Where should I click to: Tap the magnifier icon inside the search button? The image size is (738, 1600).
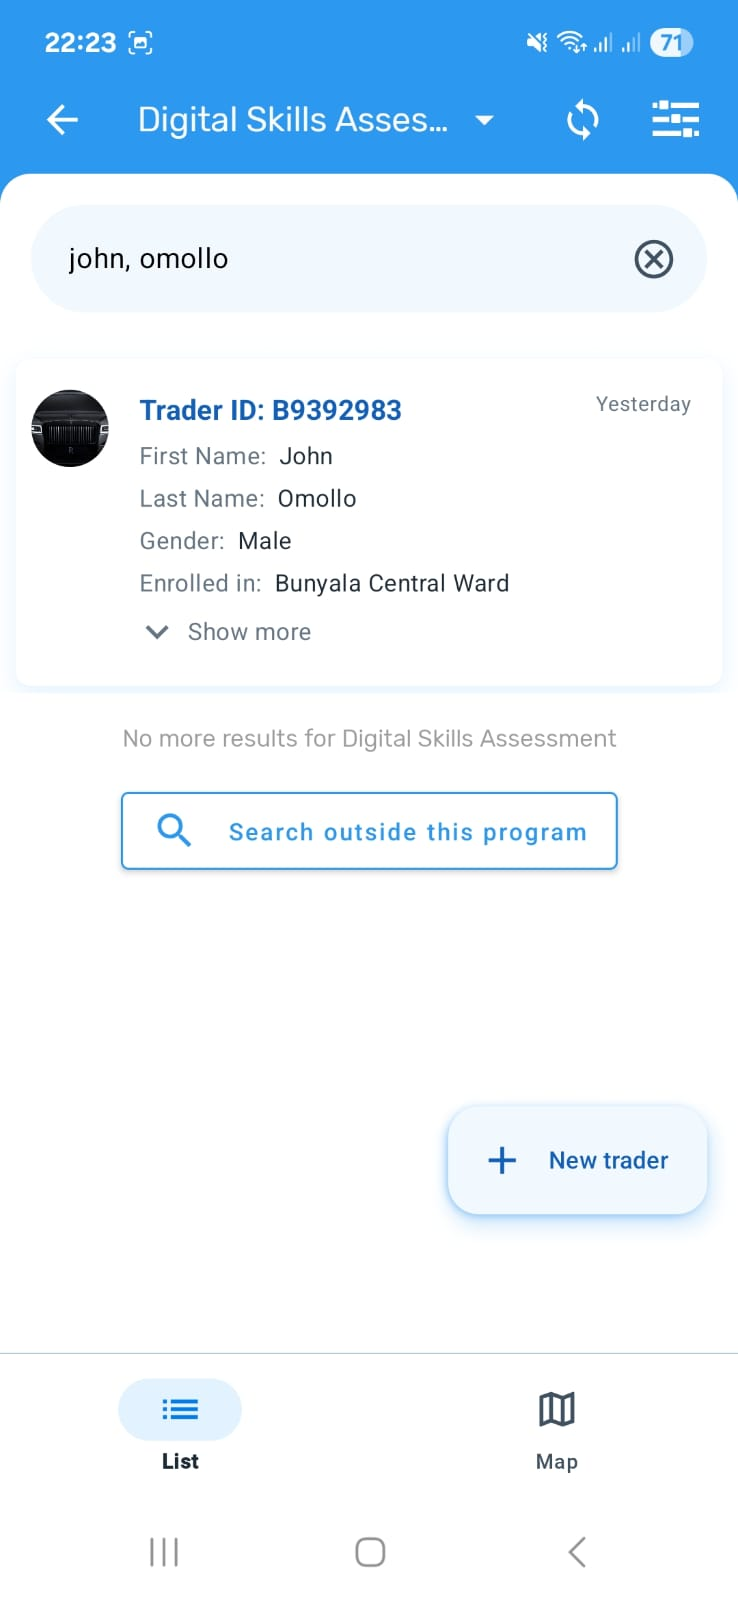[174, 830]
